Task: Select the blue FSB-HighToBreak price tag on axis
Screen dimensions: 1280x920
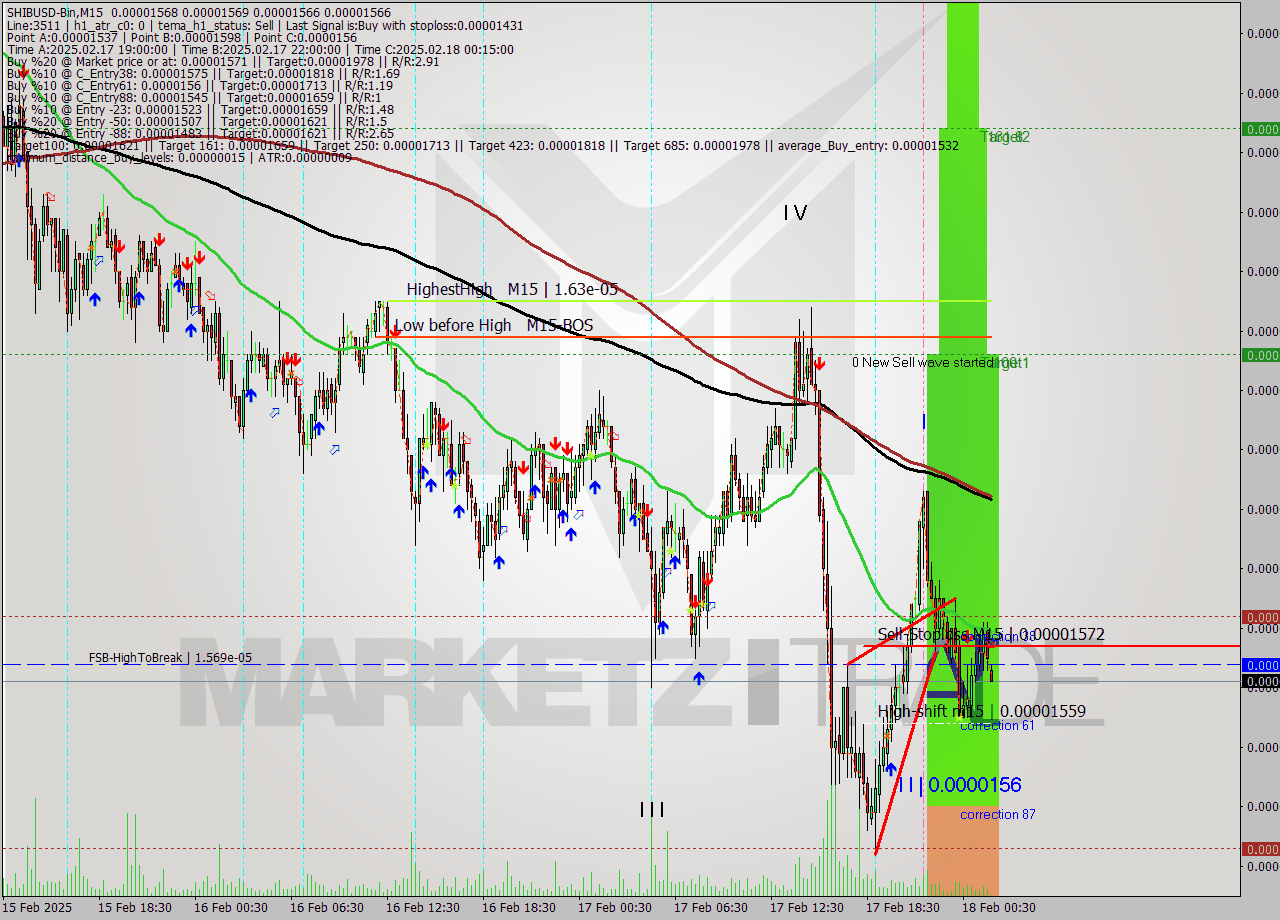Action: 1260,665
